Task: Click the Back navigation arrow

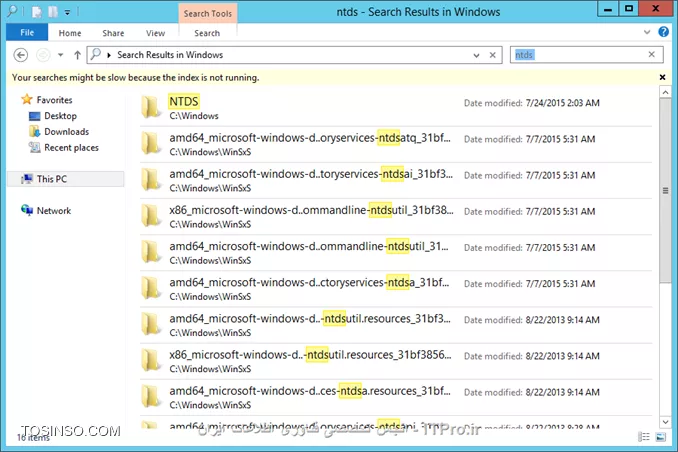Action: (20, 55)
